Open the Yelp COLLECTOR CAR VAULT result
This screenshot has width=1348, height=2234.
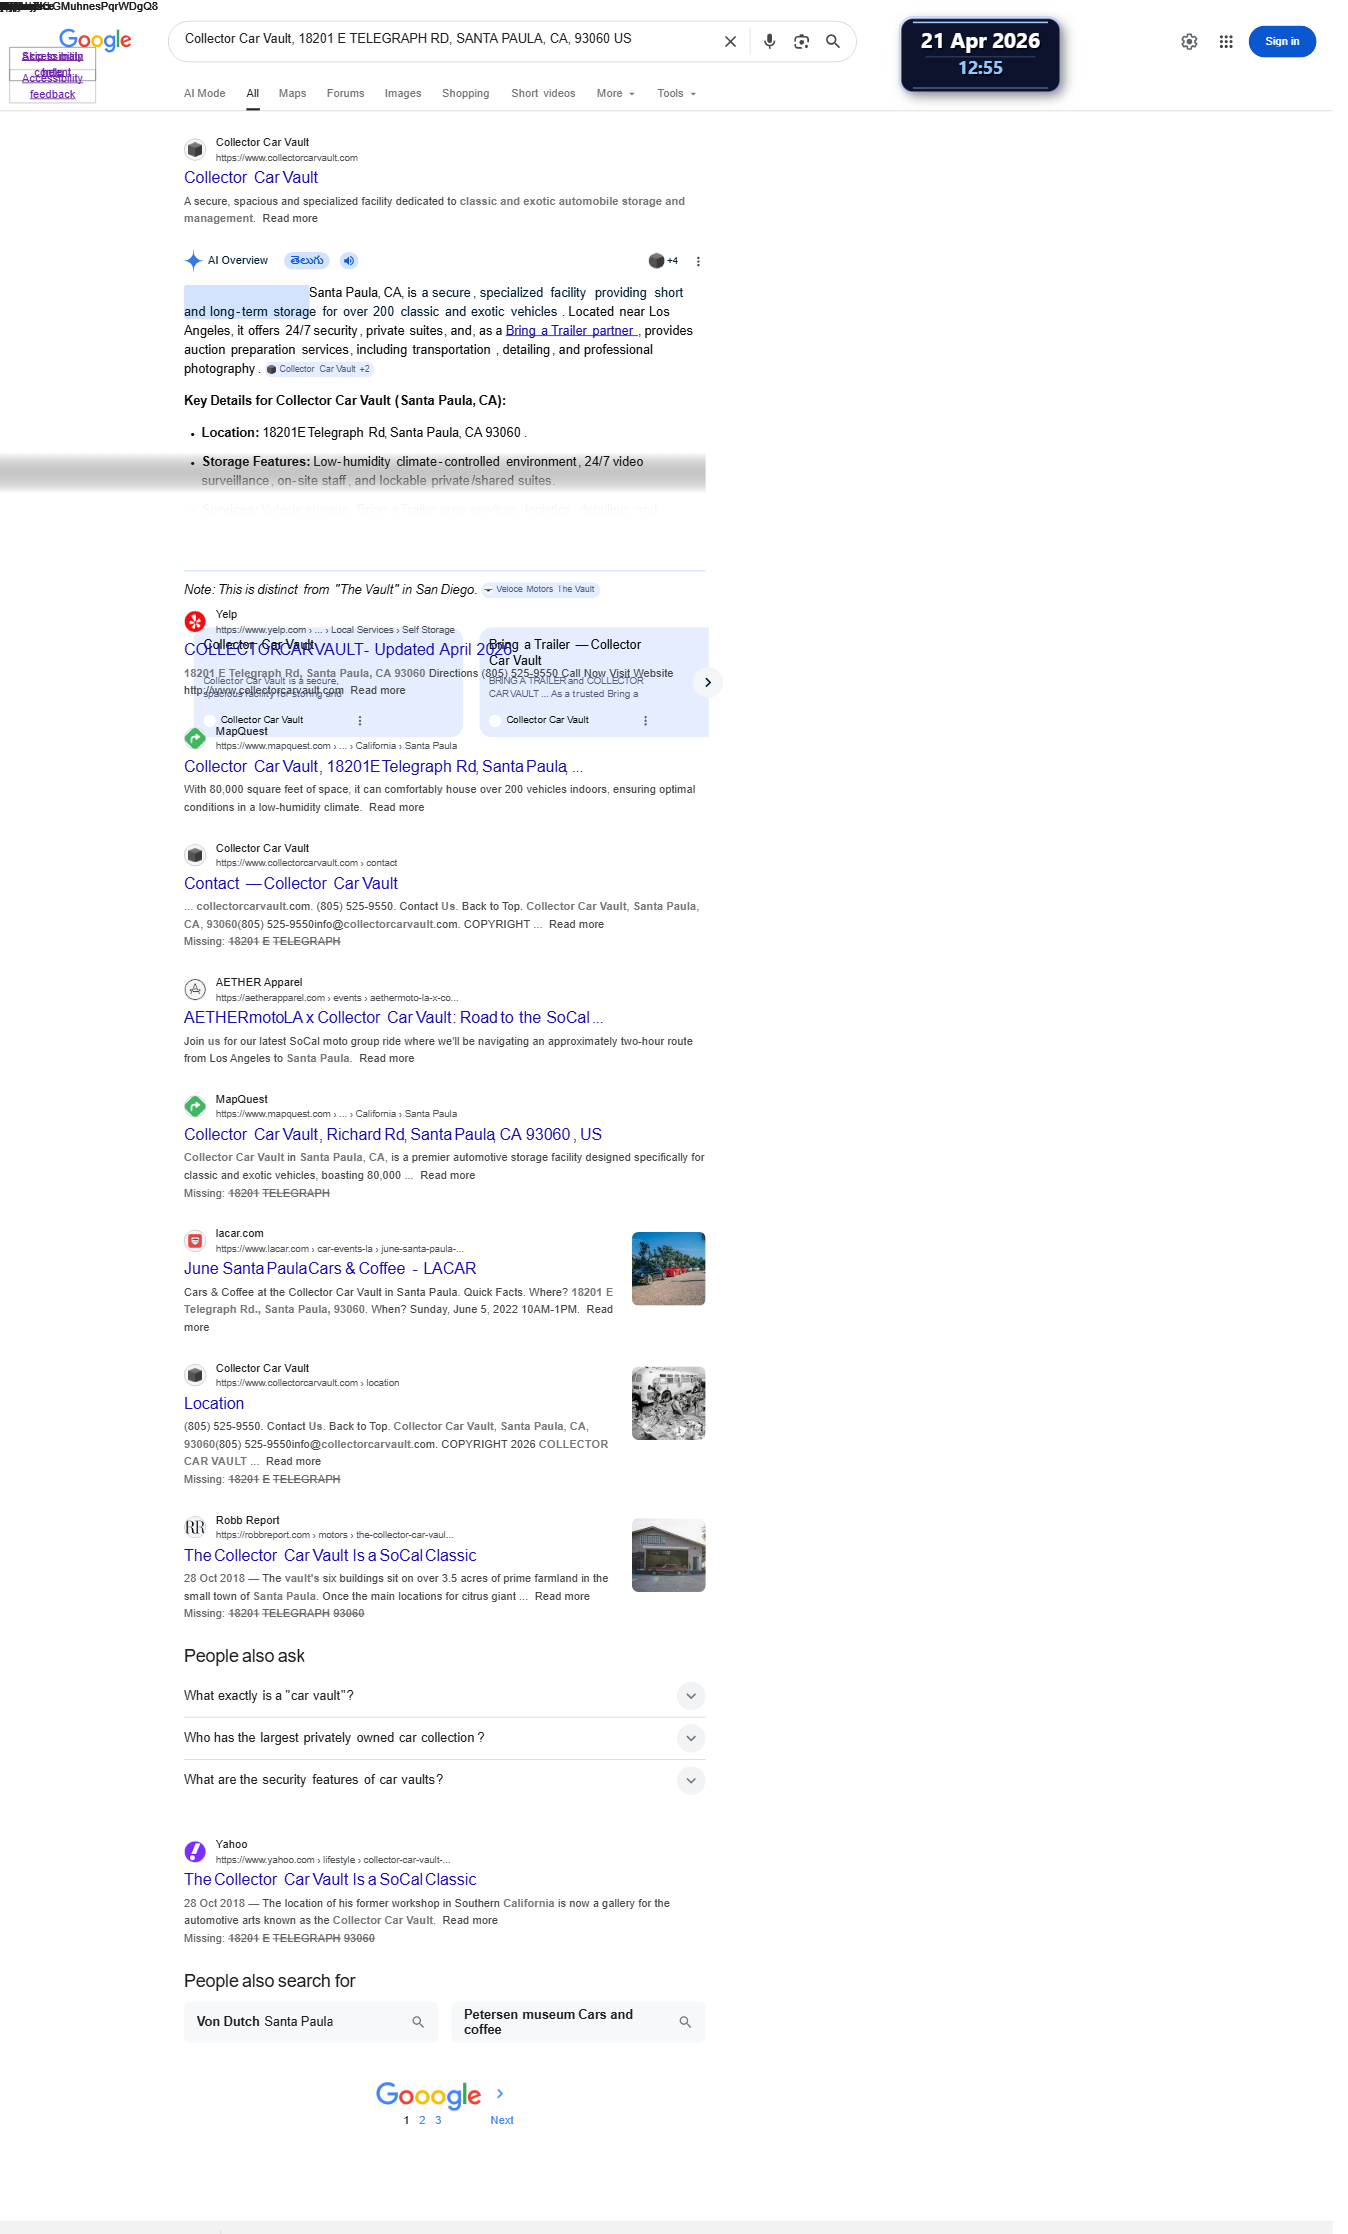click(x=348, y=650)
